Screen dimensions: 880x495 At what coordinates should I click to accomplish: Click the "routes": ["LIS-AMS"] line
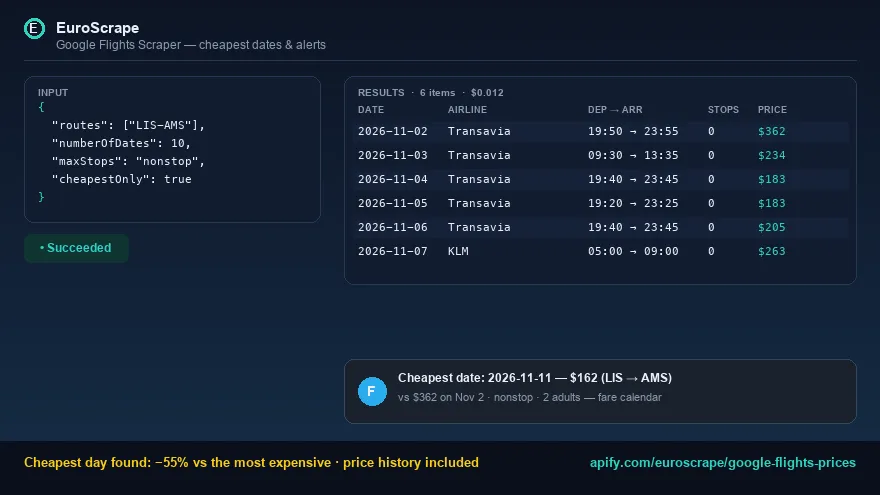(129, 125)
